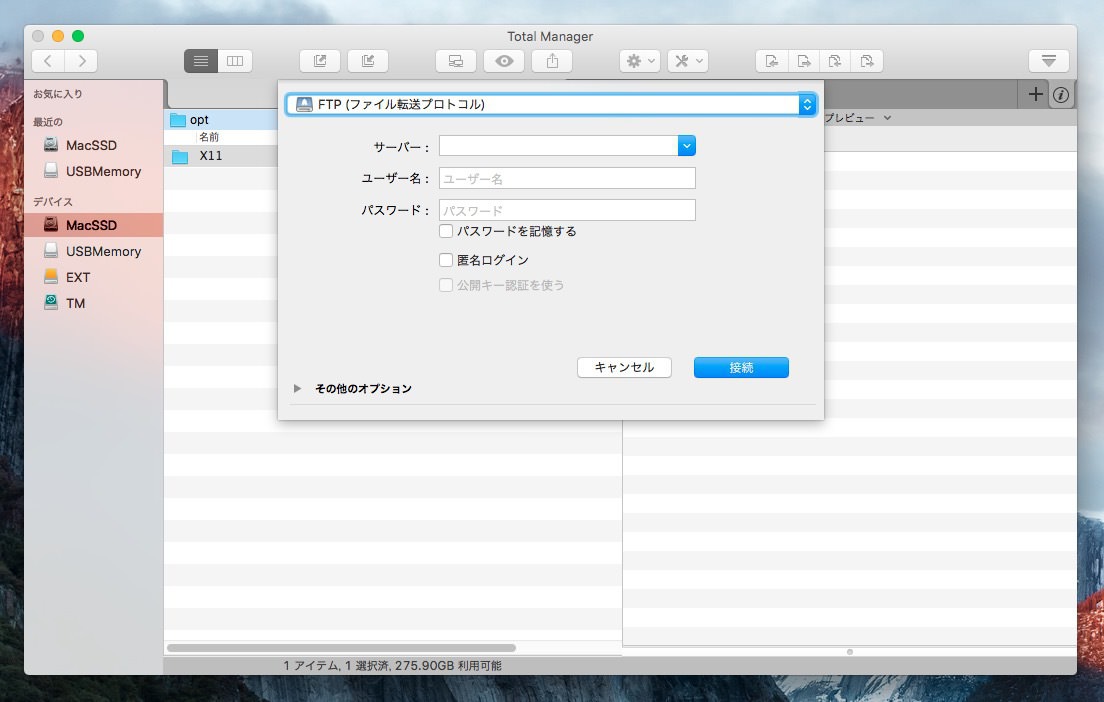
Task: Open the wrench tools menu
Action: (688, 61)
